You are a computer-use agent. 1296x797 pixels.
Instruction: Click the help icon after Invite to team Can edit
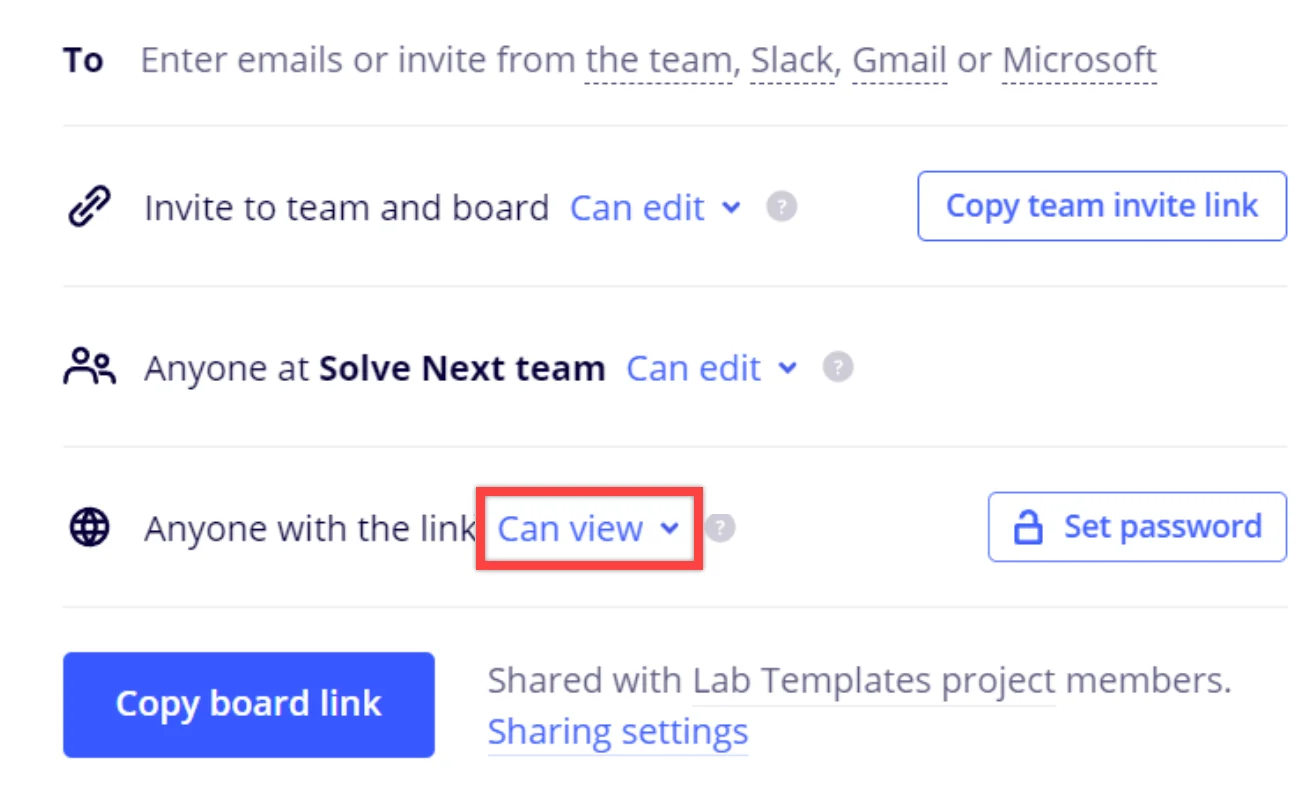click(x=782, y=207)
